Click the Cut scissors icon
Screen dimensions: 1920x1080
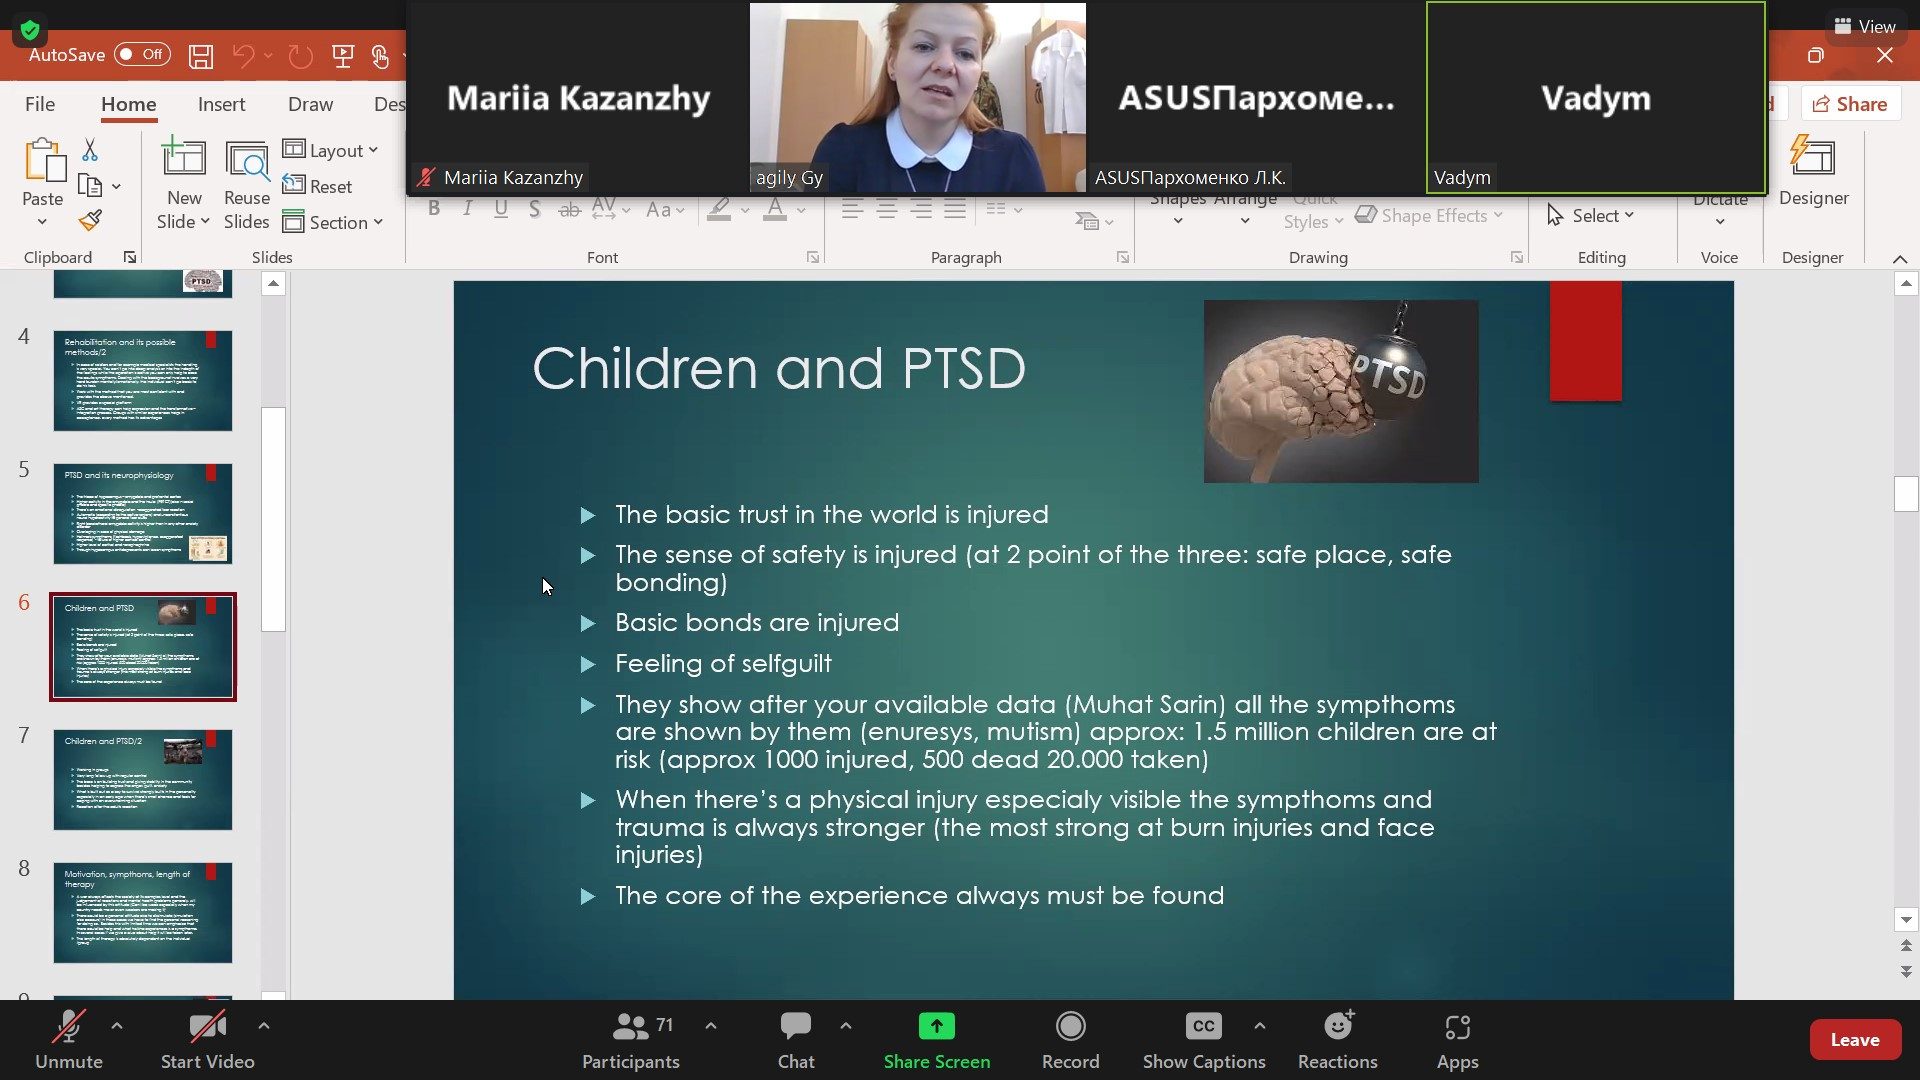coord(90,150)
